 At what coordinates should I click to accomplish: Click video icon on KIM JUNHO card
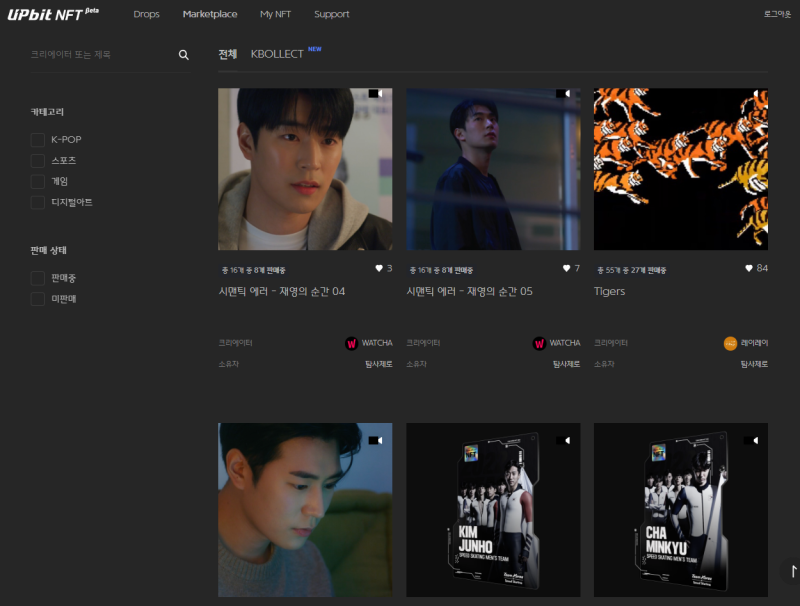(563, 440)
